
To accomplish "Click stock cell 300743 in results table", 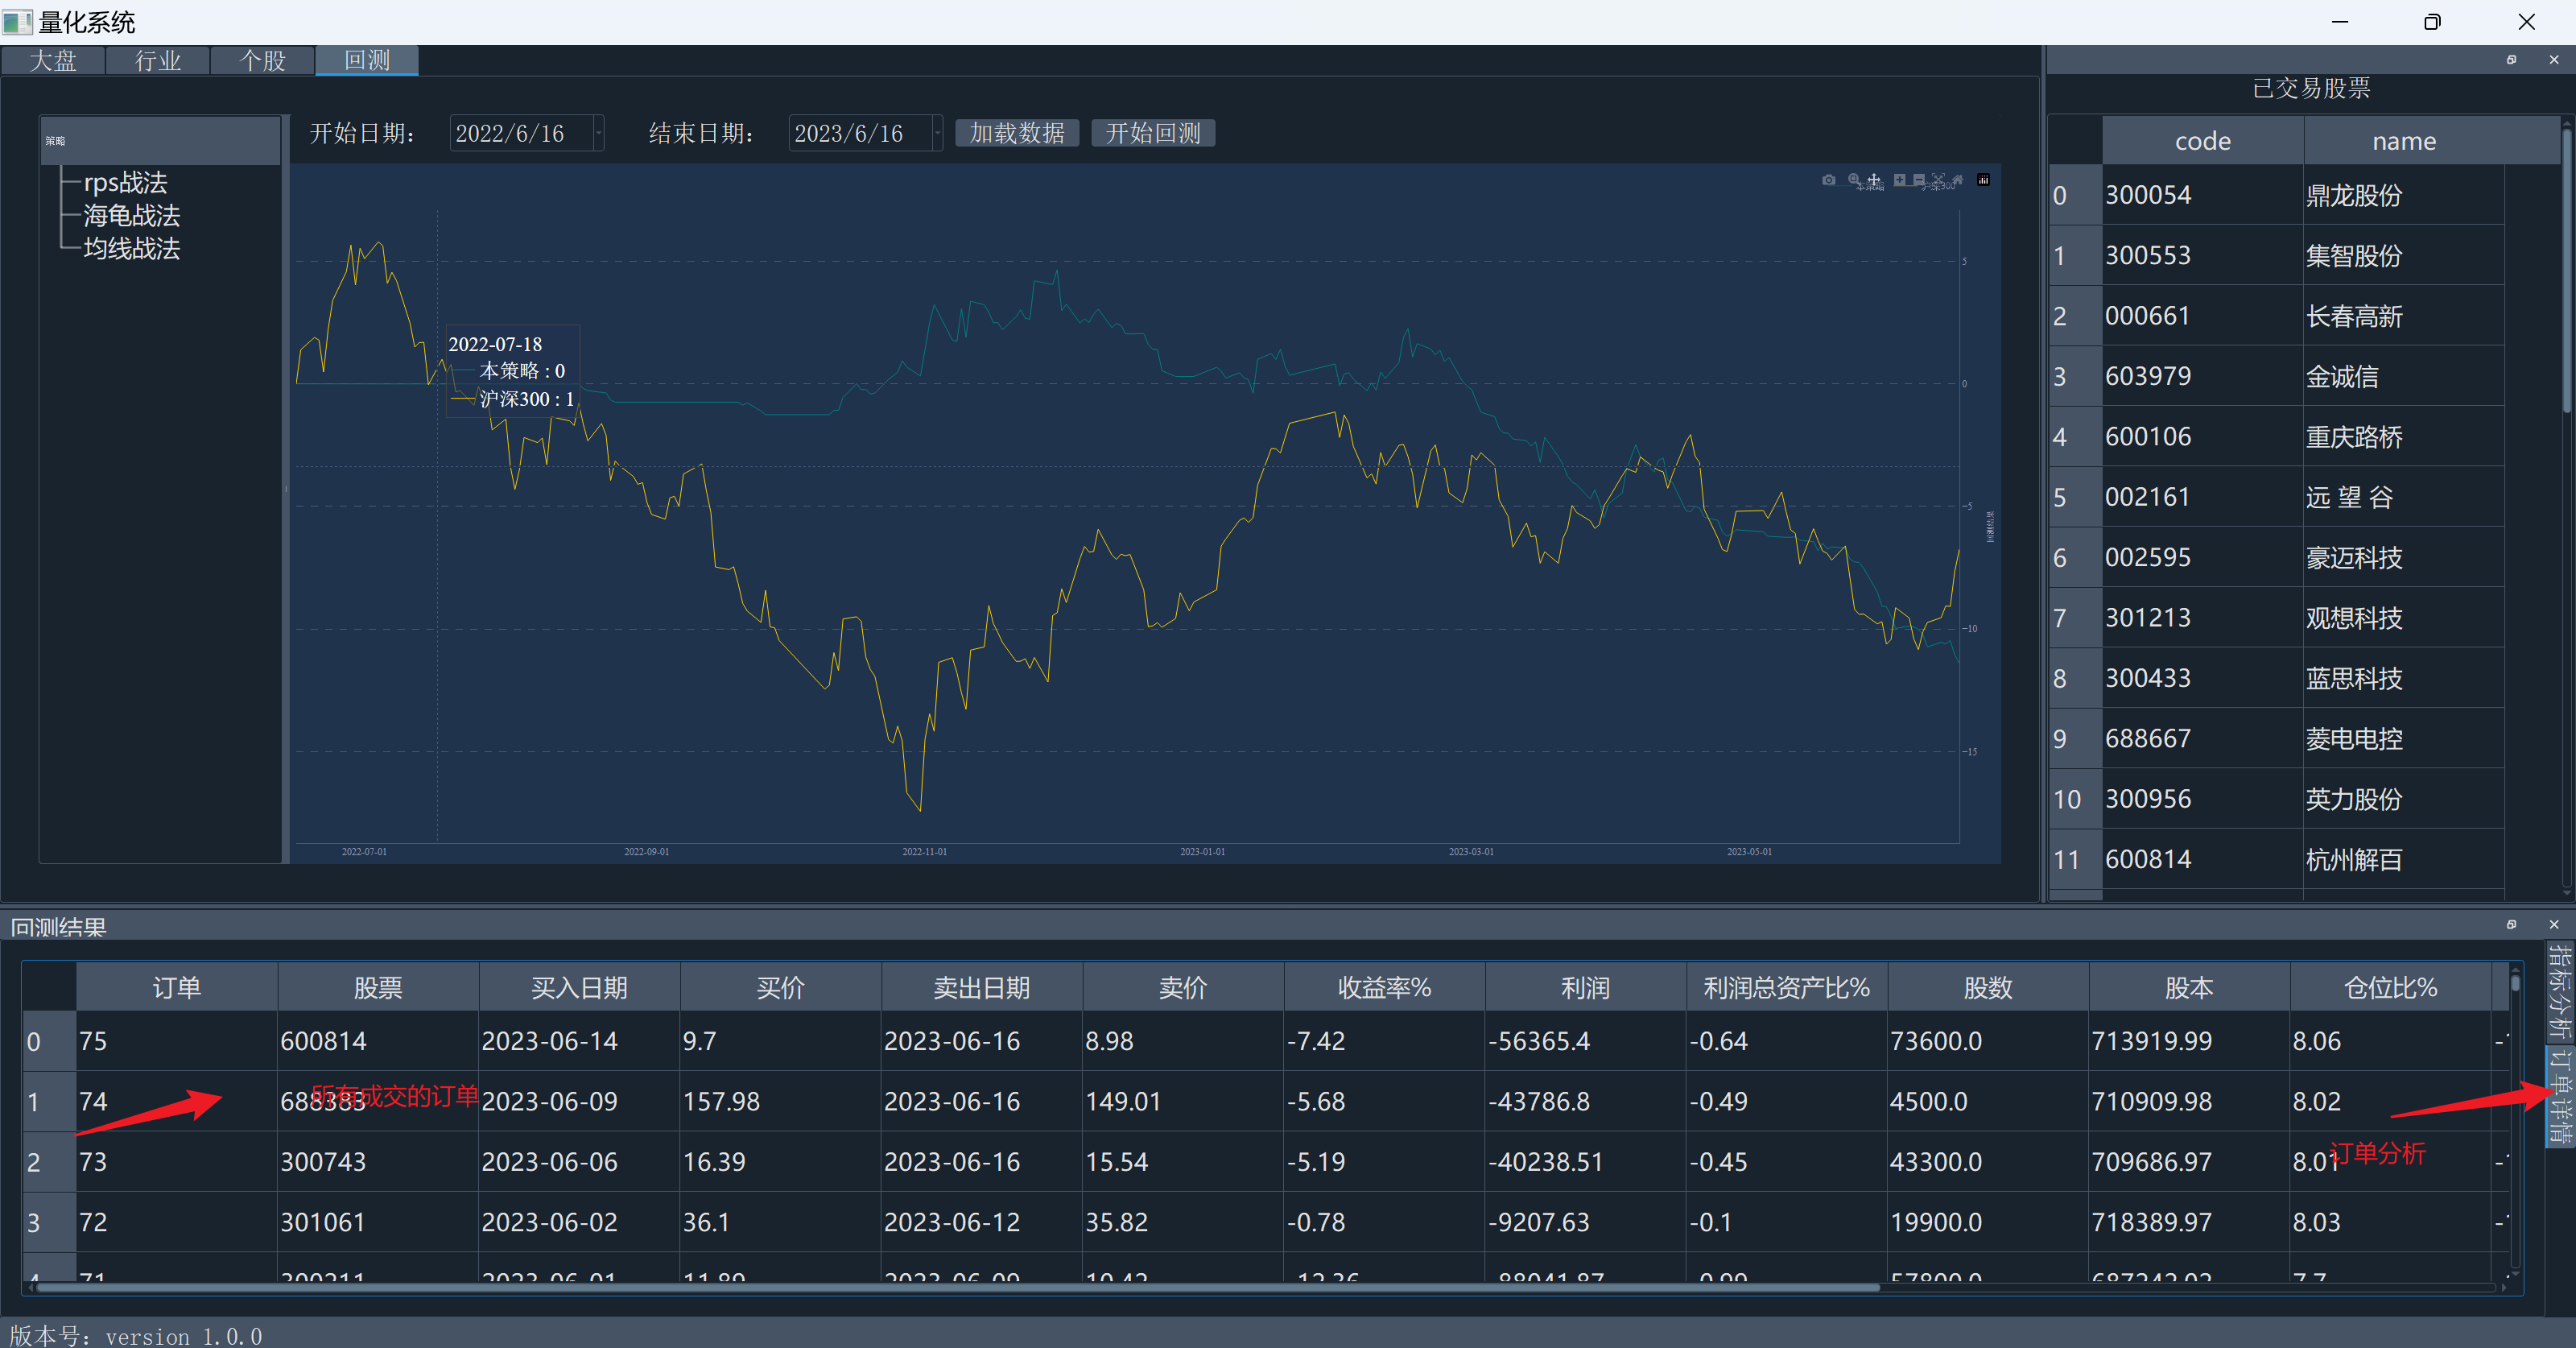I will coord(378,1162).
